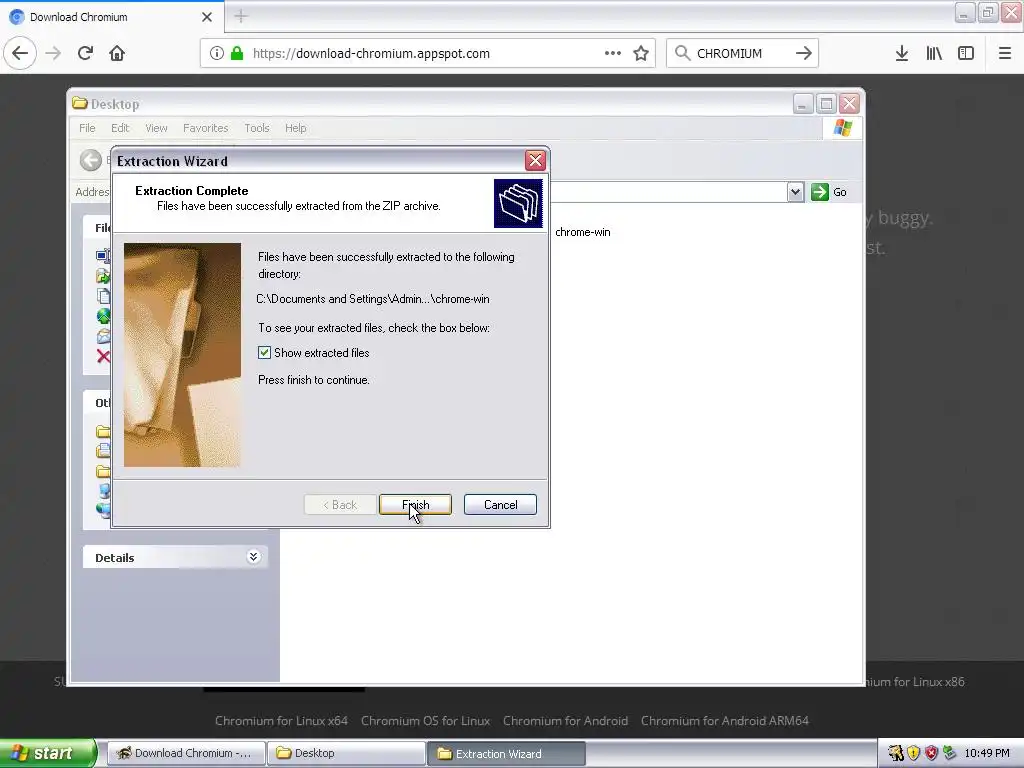The image size is (1024, 768).
Task: Click the Desktop window folder title icon
Action: pos(80,103)
